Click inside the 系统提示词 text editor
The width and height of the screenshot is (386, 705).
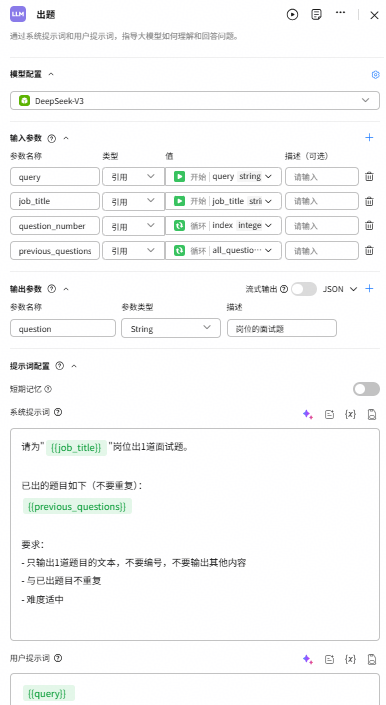click(x=195, y=534)
